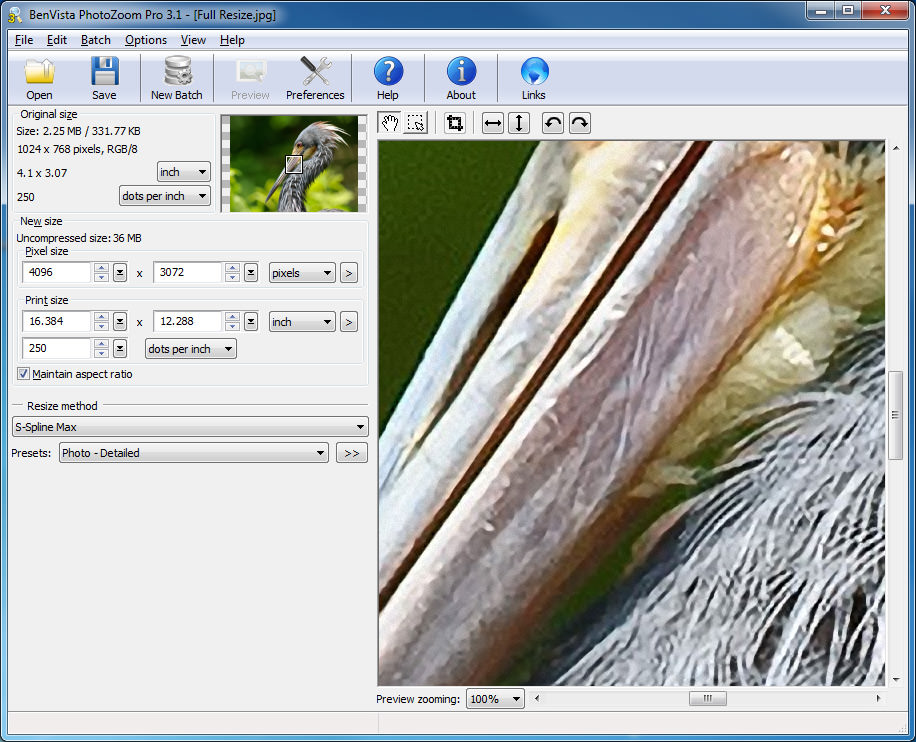
Task: Flip the image vertically
Action: coord(519,122)
